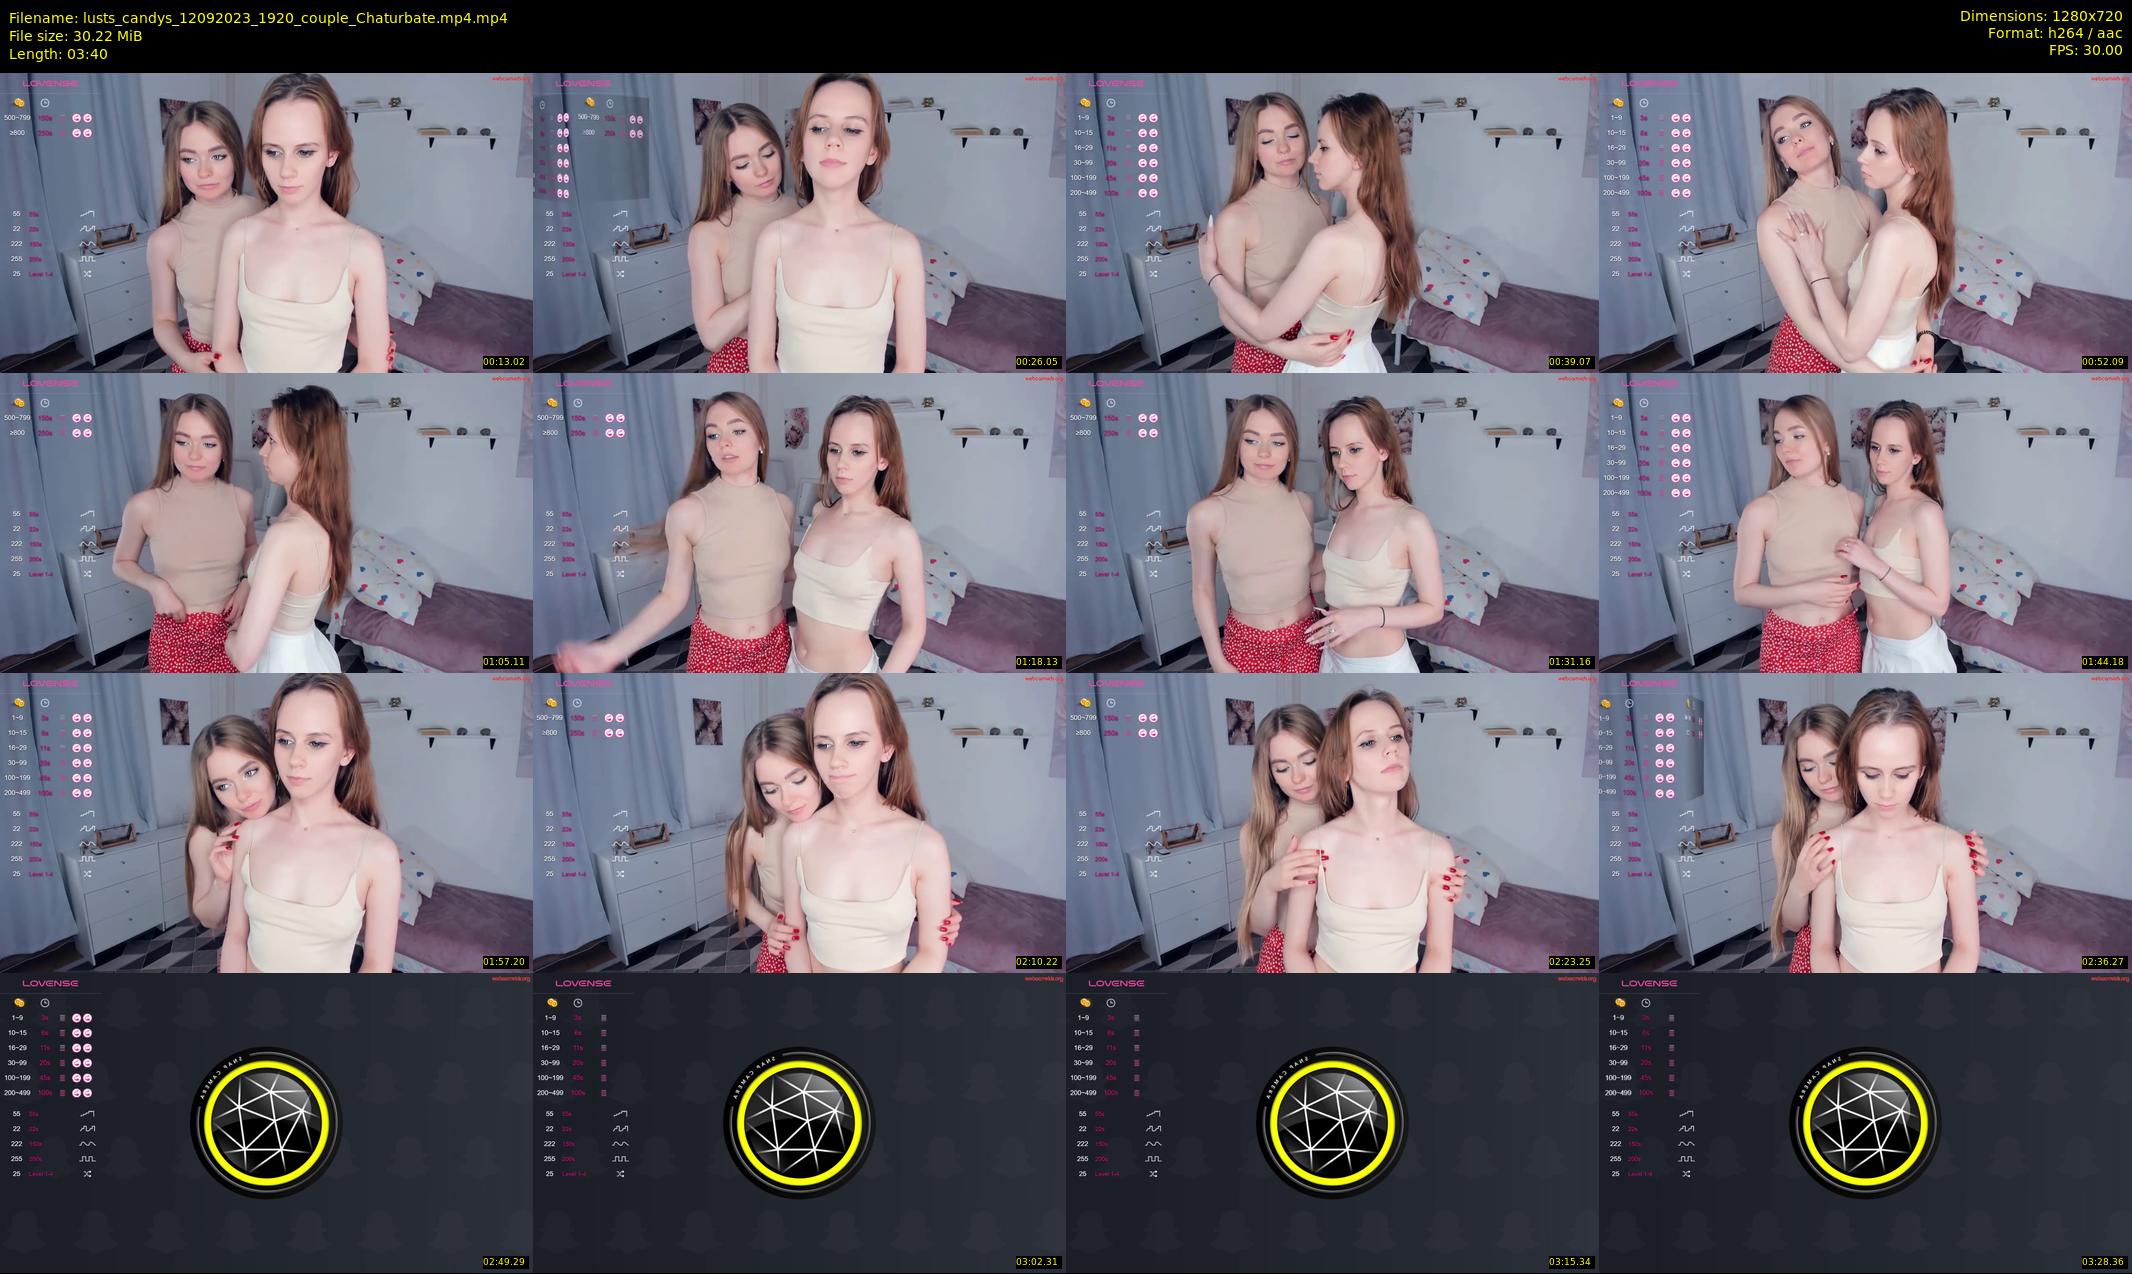Click the clock icon in the 03:02.31 frame
Image resolution: width=2132 pixels, height=1274 pixels.
pos(578,1002)
